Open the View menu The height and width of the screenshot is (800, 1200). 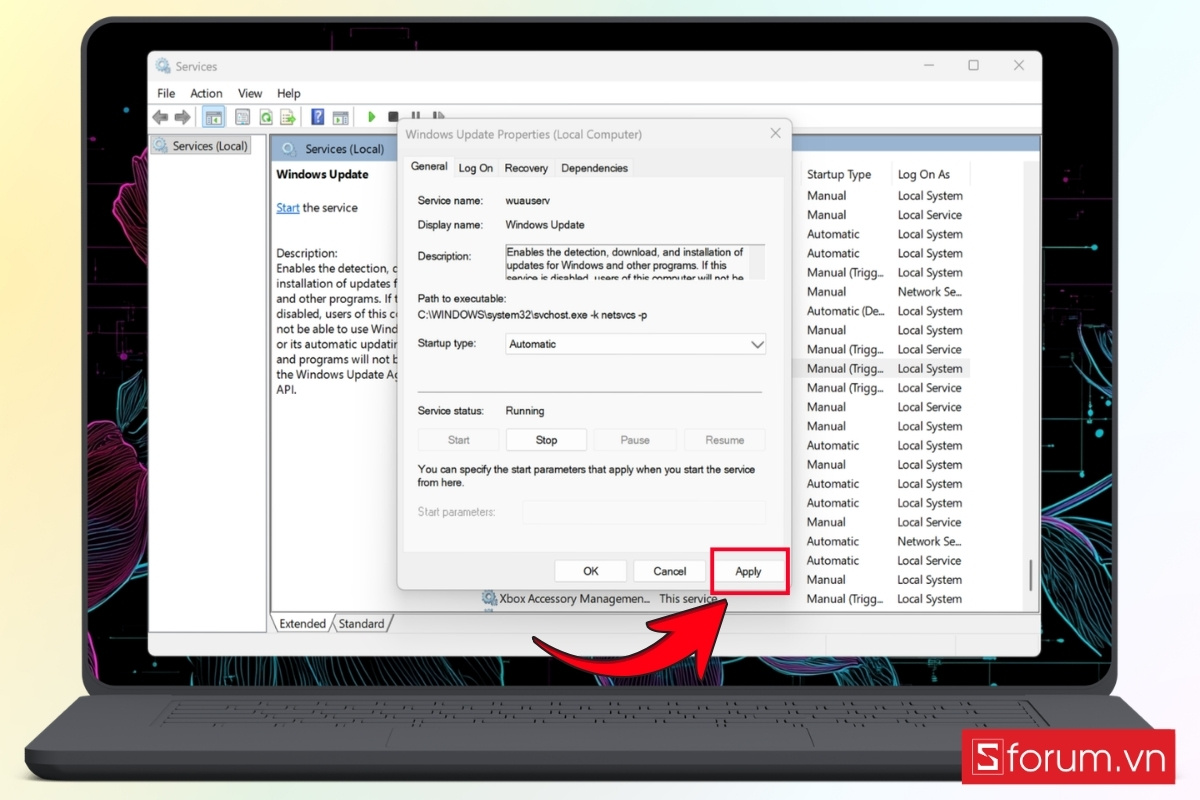point(250,93)
